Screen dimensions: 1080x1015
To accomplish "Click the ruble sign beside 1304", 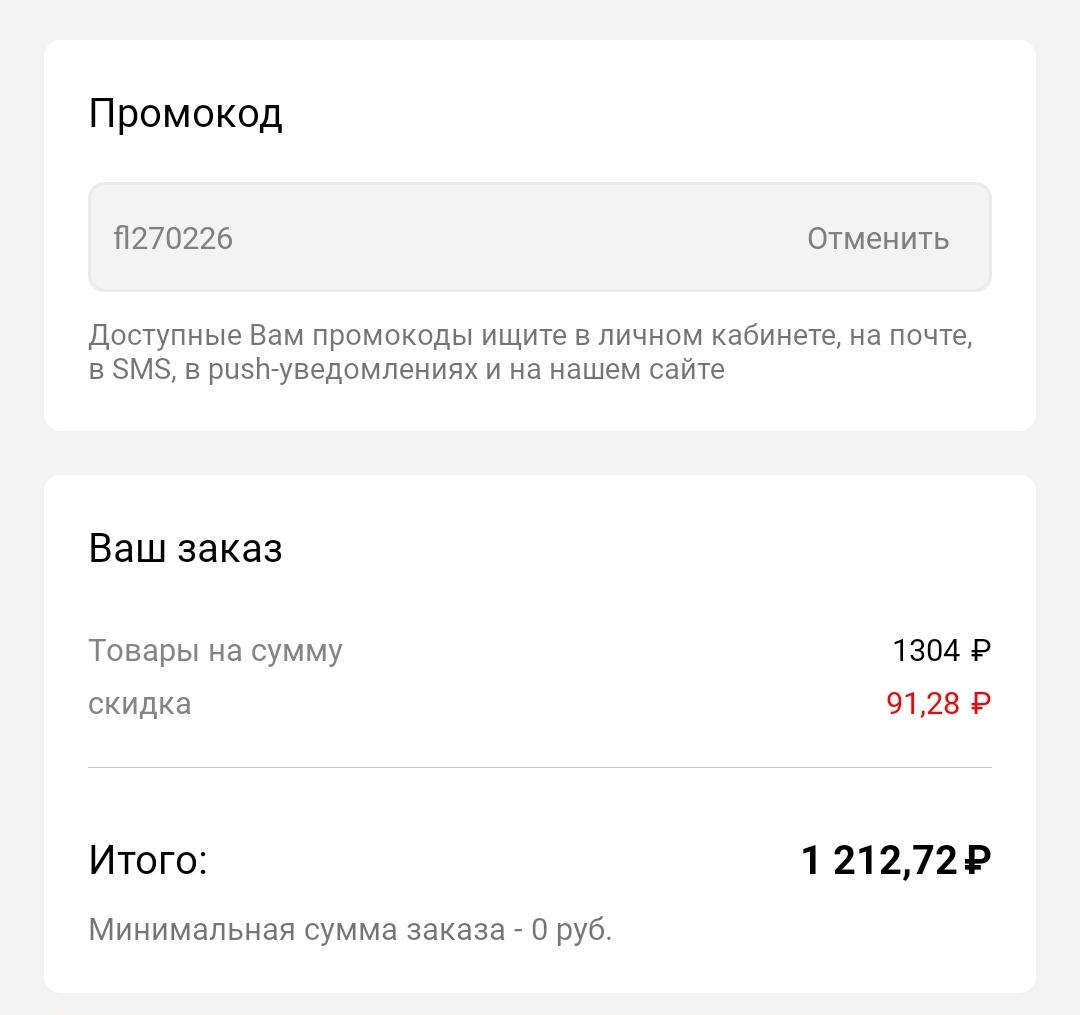I will 980,652.
